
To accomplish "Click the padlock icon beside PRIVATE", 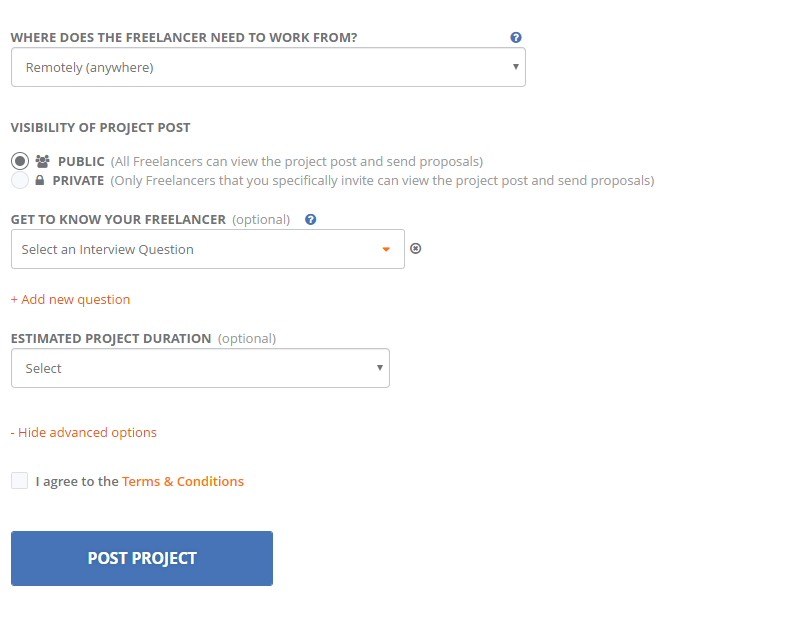I will [x=40, y=180].
